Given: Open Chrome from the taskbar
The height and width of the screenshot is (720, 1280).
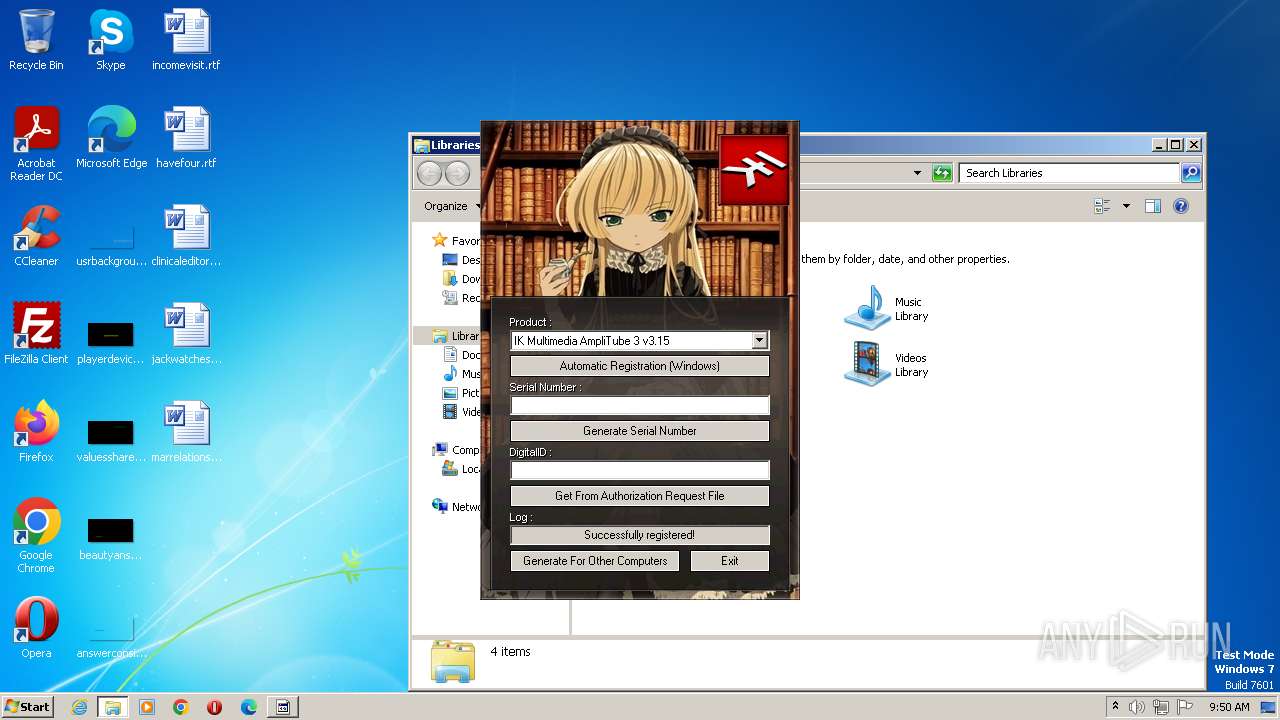Looking at the screenshot, I should click(181, 707).
